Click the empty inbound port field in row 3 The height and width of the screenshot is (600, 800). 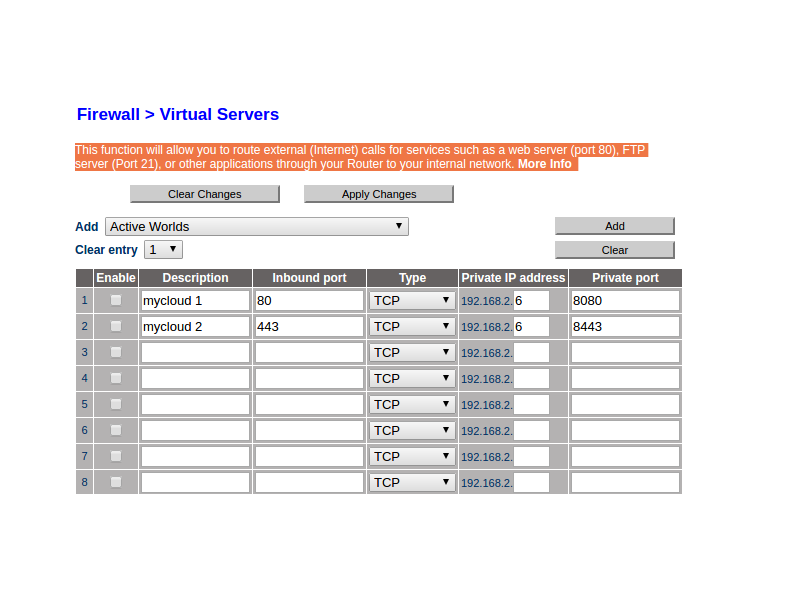(x=309, y=353)
